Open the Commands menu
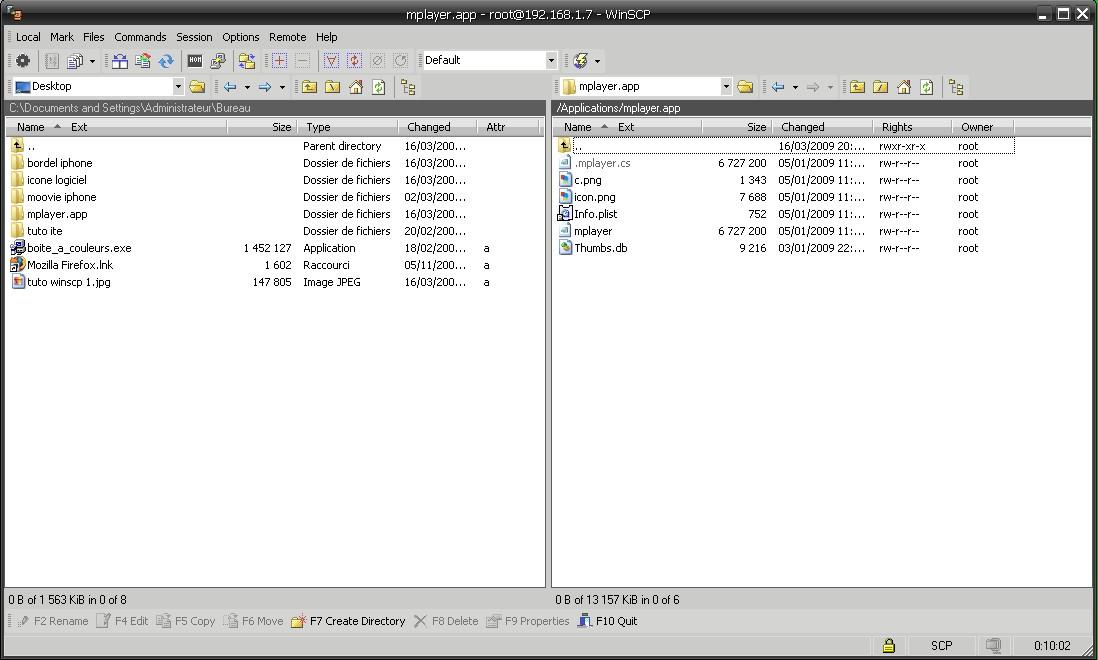This screenshot has height=660, width=1098. [140, 37]
